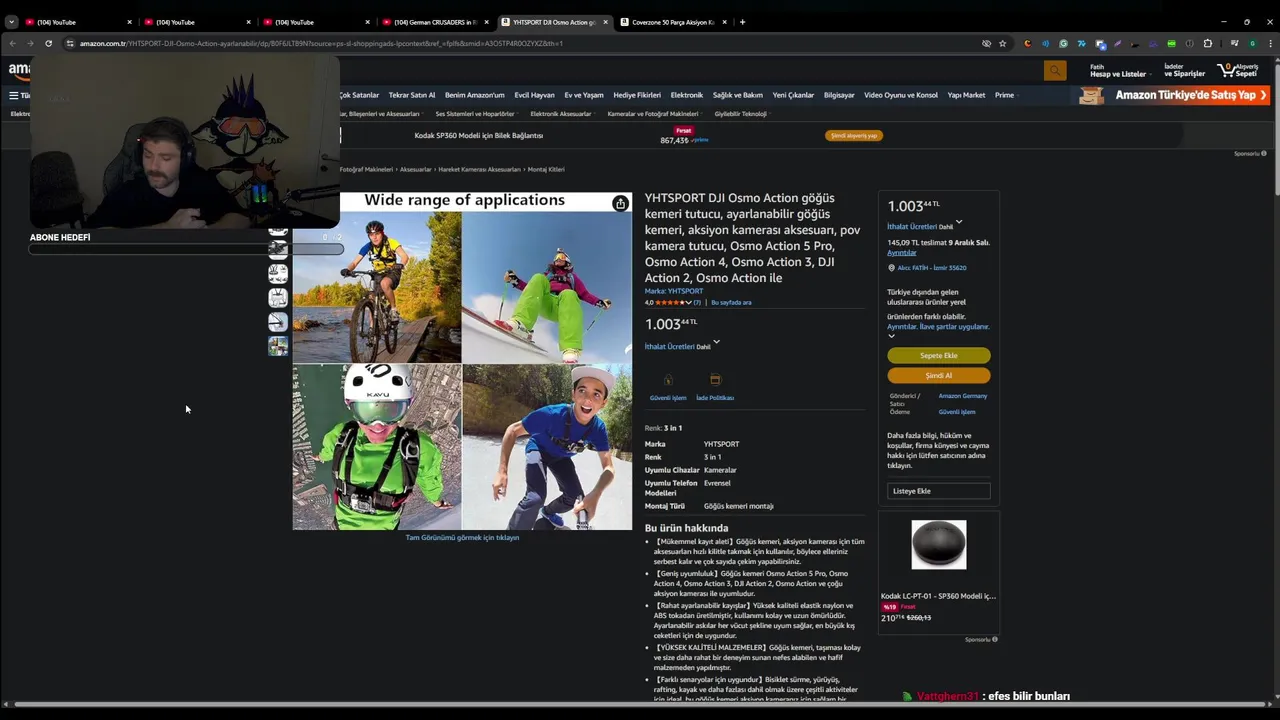The height and width of the screenshot is (720, 1280).
Task: Open the Prime dropdown menu
Action: click(x=1007, y=95)
